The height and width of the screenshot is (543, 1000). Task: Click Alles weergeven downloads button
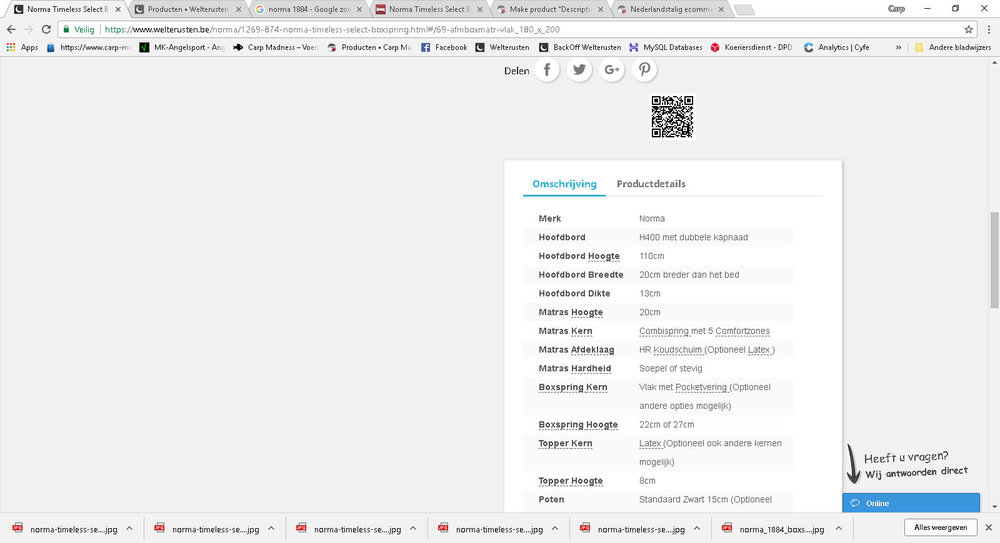[941, 528]
